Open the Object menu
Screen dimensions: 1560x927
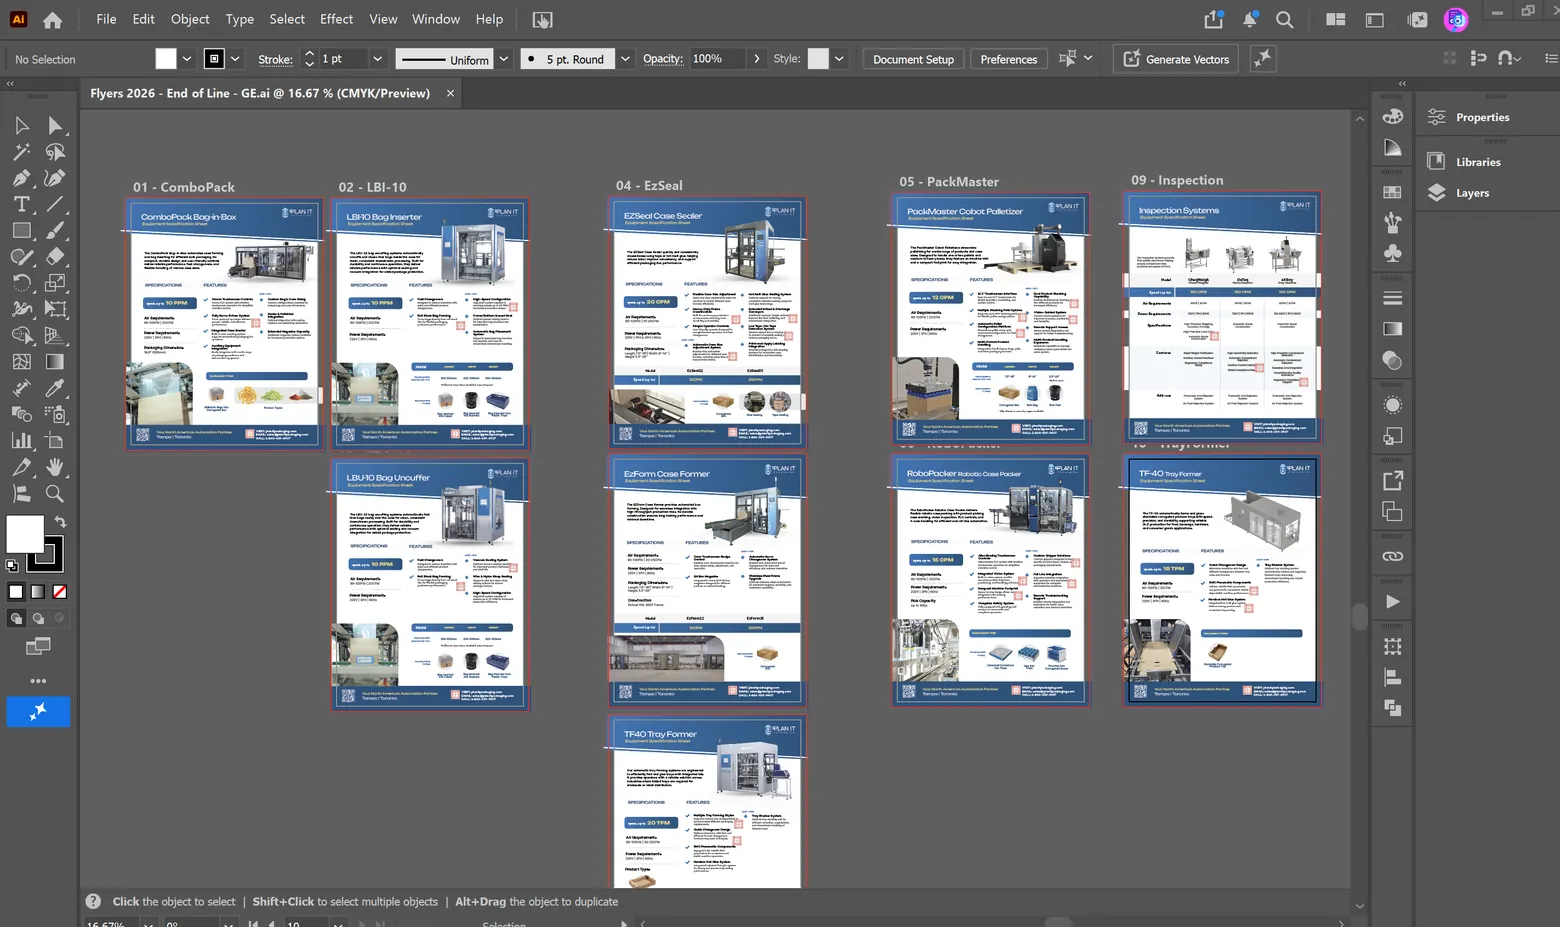190,19
